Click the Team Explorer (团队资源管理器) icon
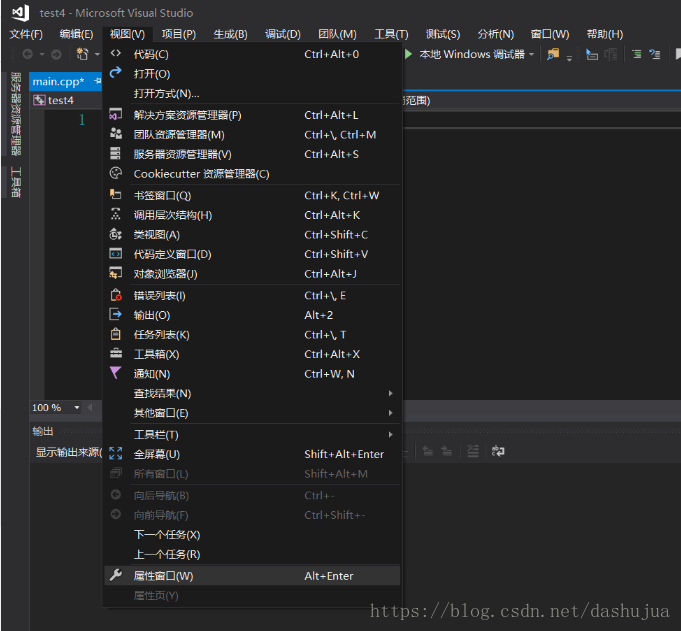The image size is (681, 631). 116,133
